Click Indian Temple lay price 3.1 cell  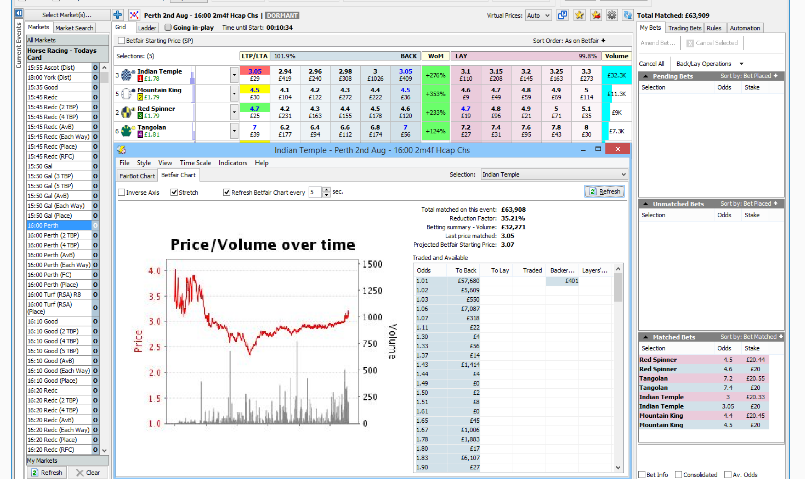pyautogui.click(x=466, y=75)
